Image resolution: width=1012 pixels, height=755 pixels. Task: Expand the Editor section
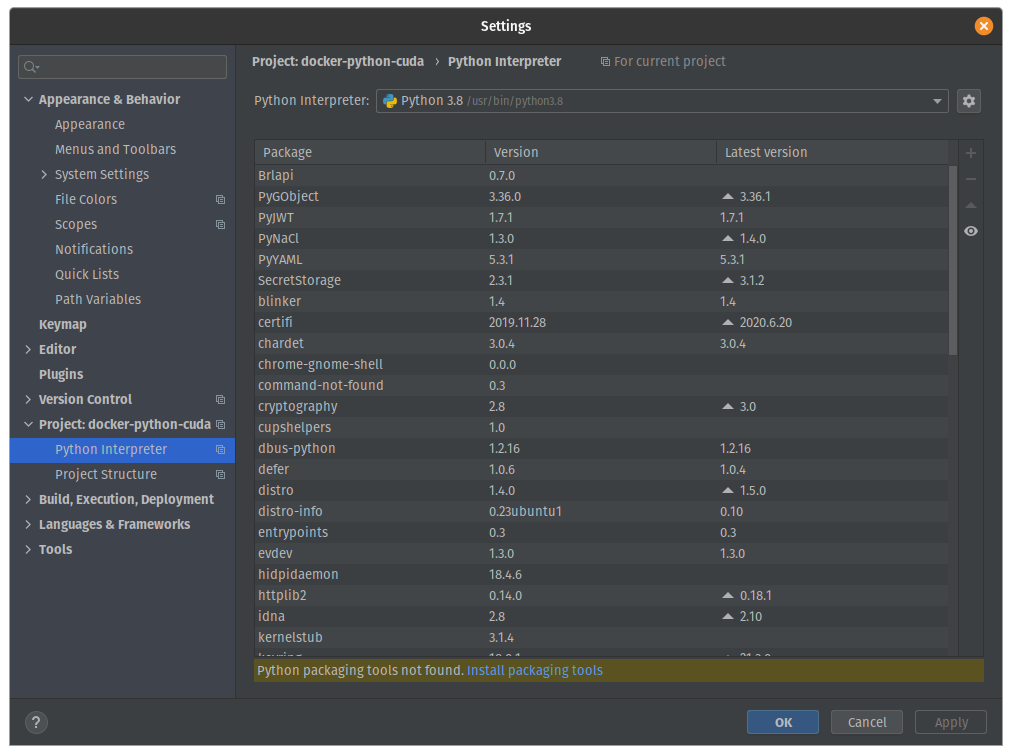point(29,349)
